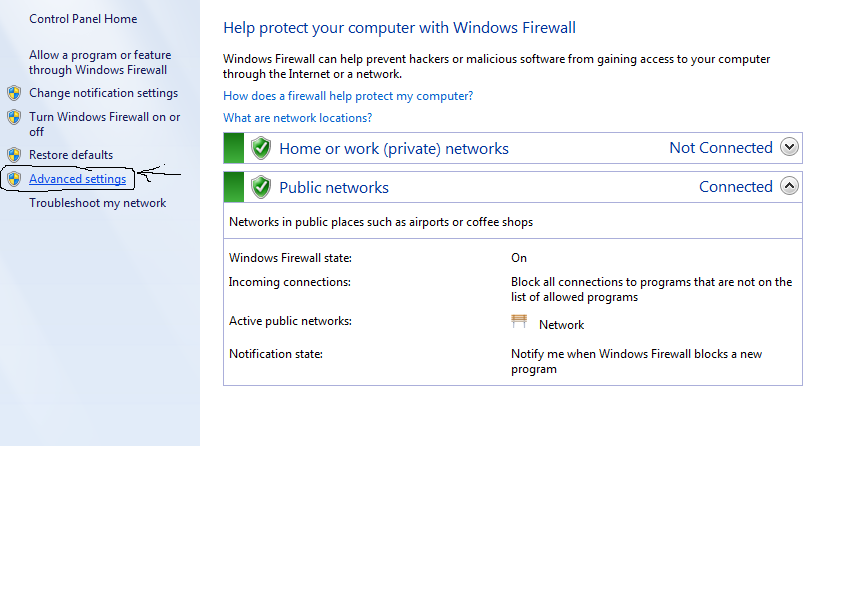Image resolution: width=853 pixels, height=589 pixels.
Task: Open Turn Windows Firewall on or off
Action: [104, 124]
